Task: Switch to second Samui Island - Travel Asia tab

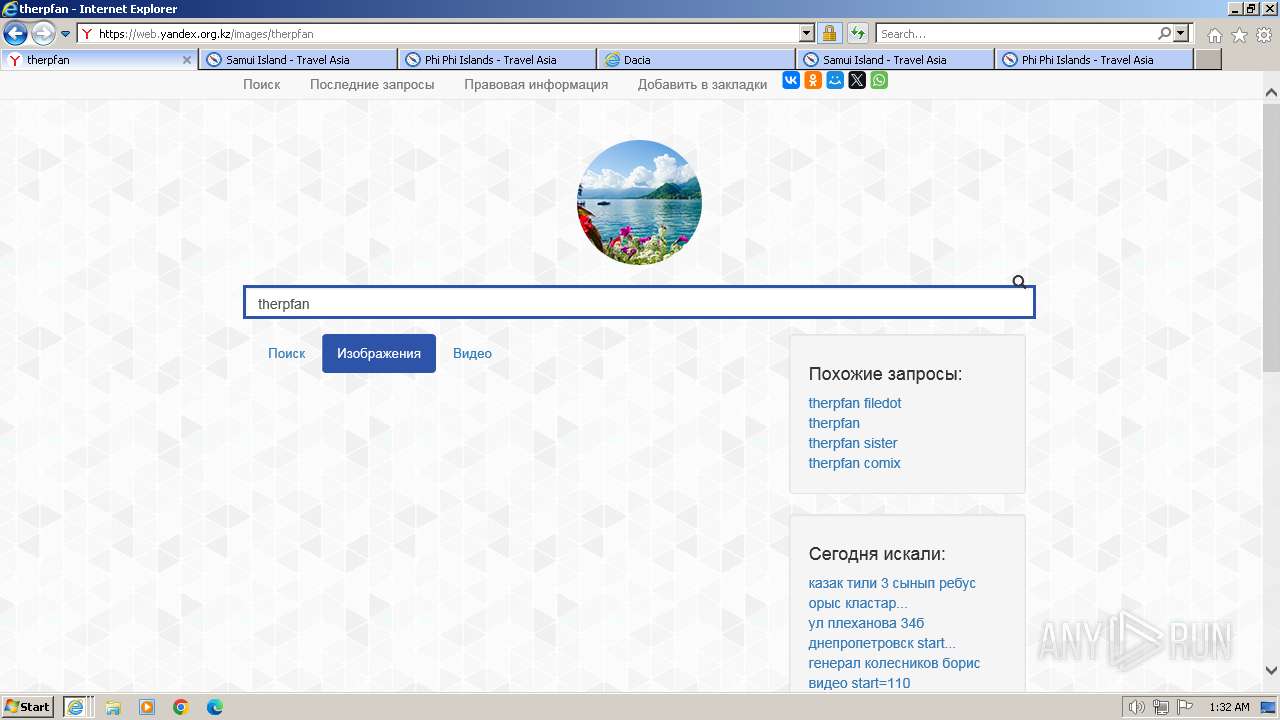Action: pyautogui.click(x=895, y=60)
